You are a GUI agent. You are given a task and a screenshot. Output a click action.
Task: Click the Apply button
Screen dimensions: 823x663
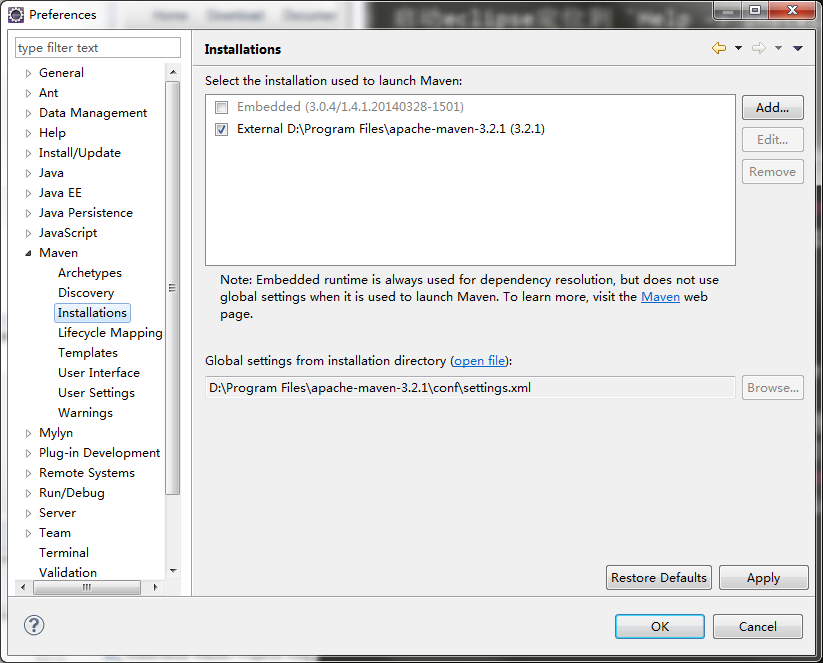[x=763, y=578]
